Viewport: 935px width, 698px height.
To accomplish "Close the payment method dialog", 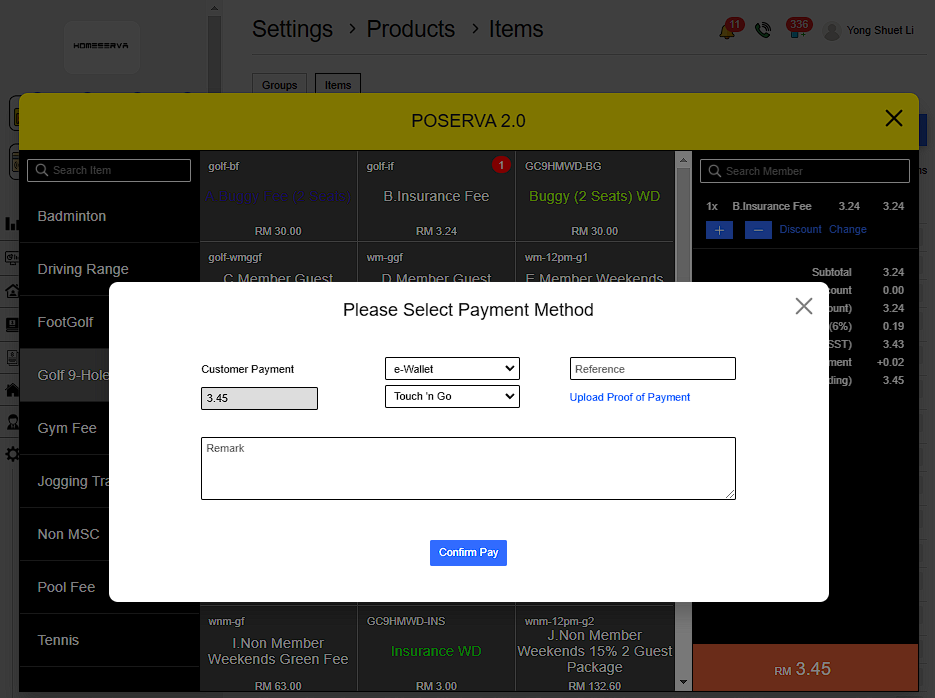I will click(x=803, y=306).
